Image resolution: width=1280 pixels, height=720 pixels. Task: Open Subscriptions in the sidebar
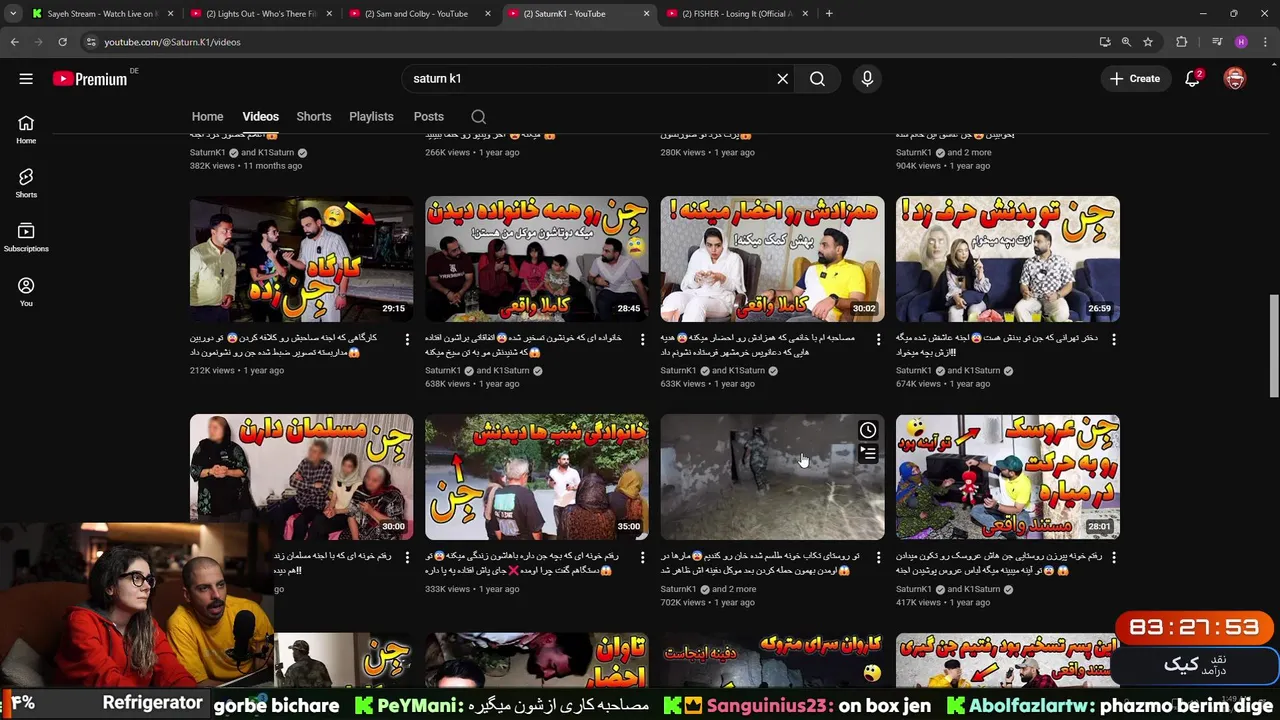[x=26, y=237]
